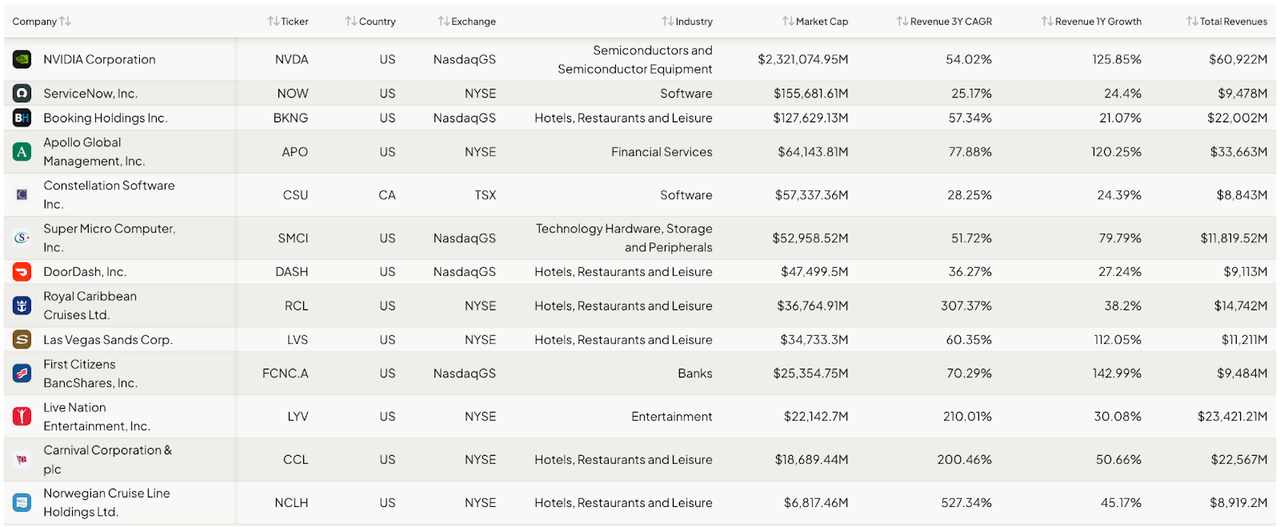Sort table by Revenue 3Y CAGR

click(x=943, y=21)
